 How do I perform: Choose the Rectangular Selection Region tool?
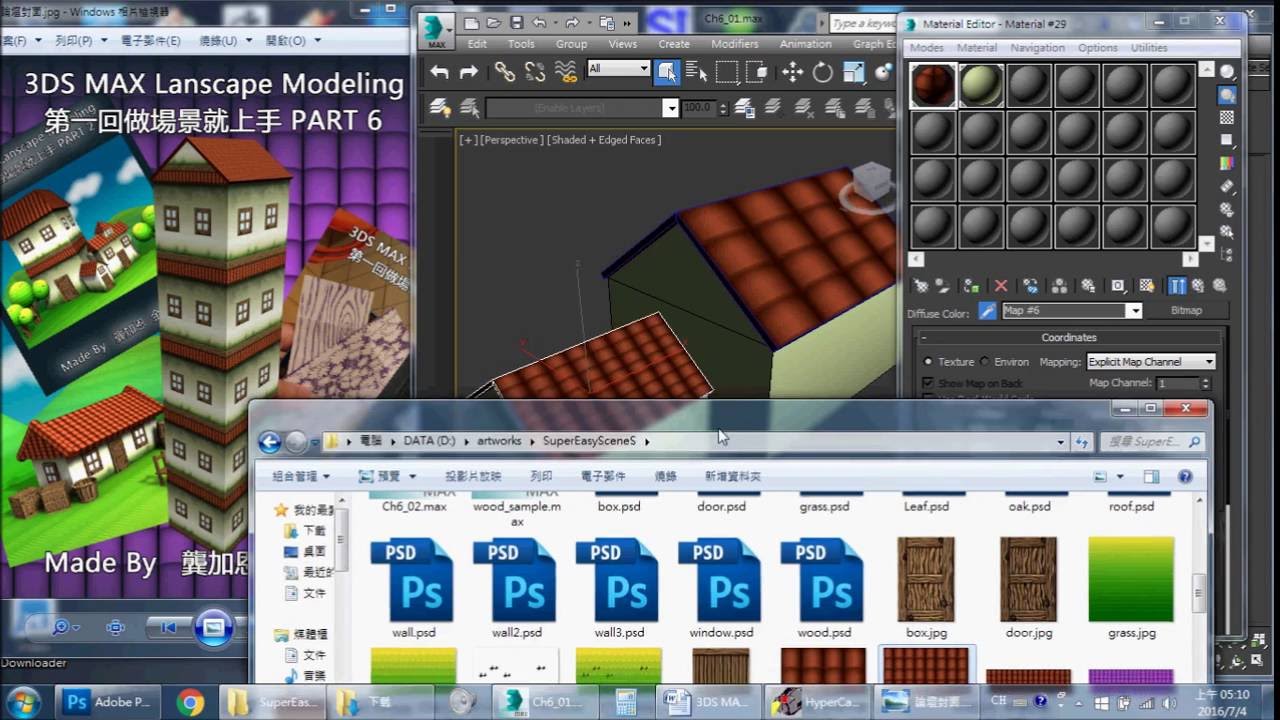(727, 72)
